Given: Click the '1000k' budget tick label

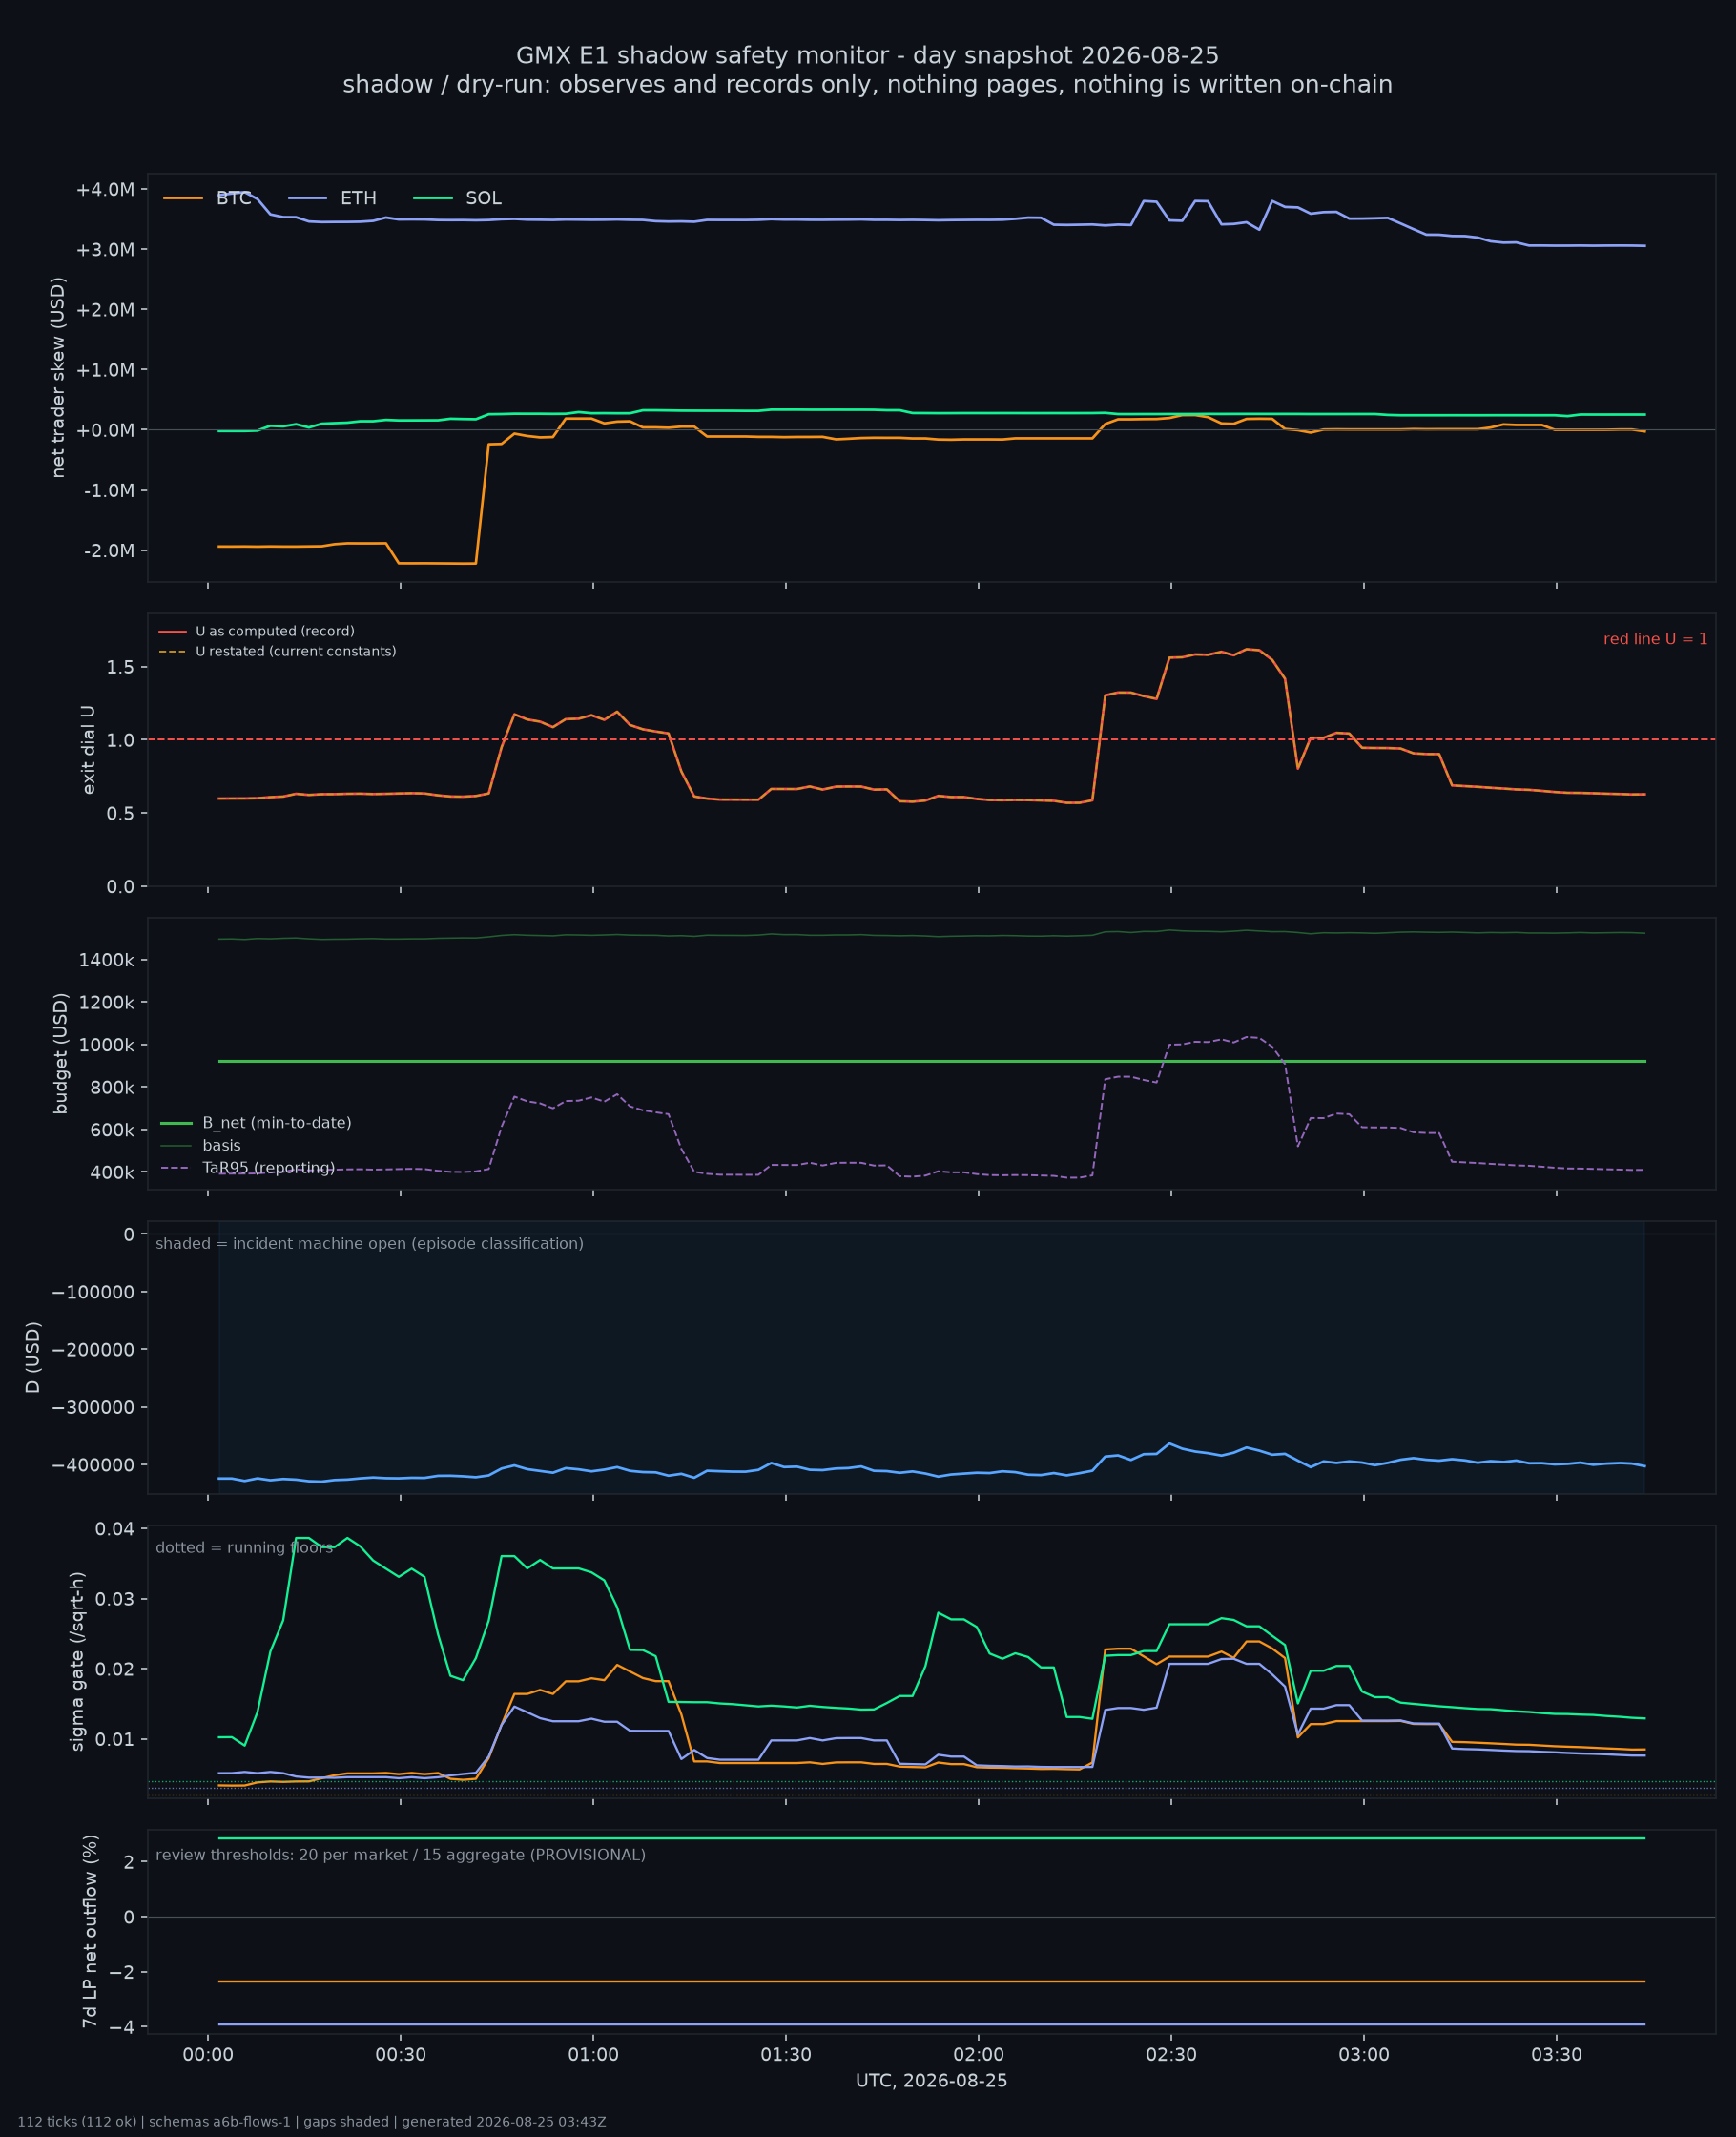Looking at the screenshot, I should click(106, 1045).
